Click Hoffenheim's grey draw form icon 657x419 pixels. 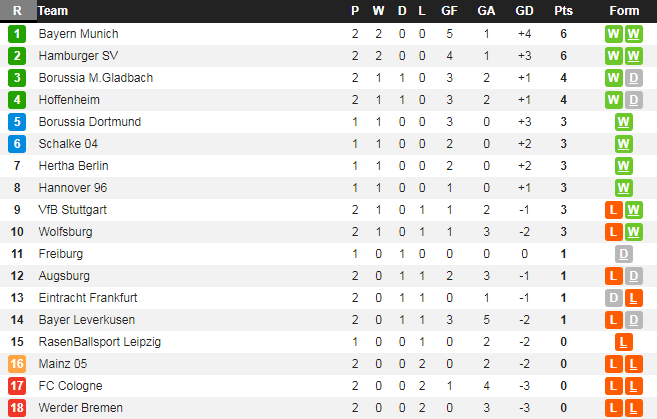coord(634,100)
